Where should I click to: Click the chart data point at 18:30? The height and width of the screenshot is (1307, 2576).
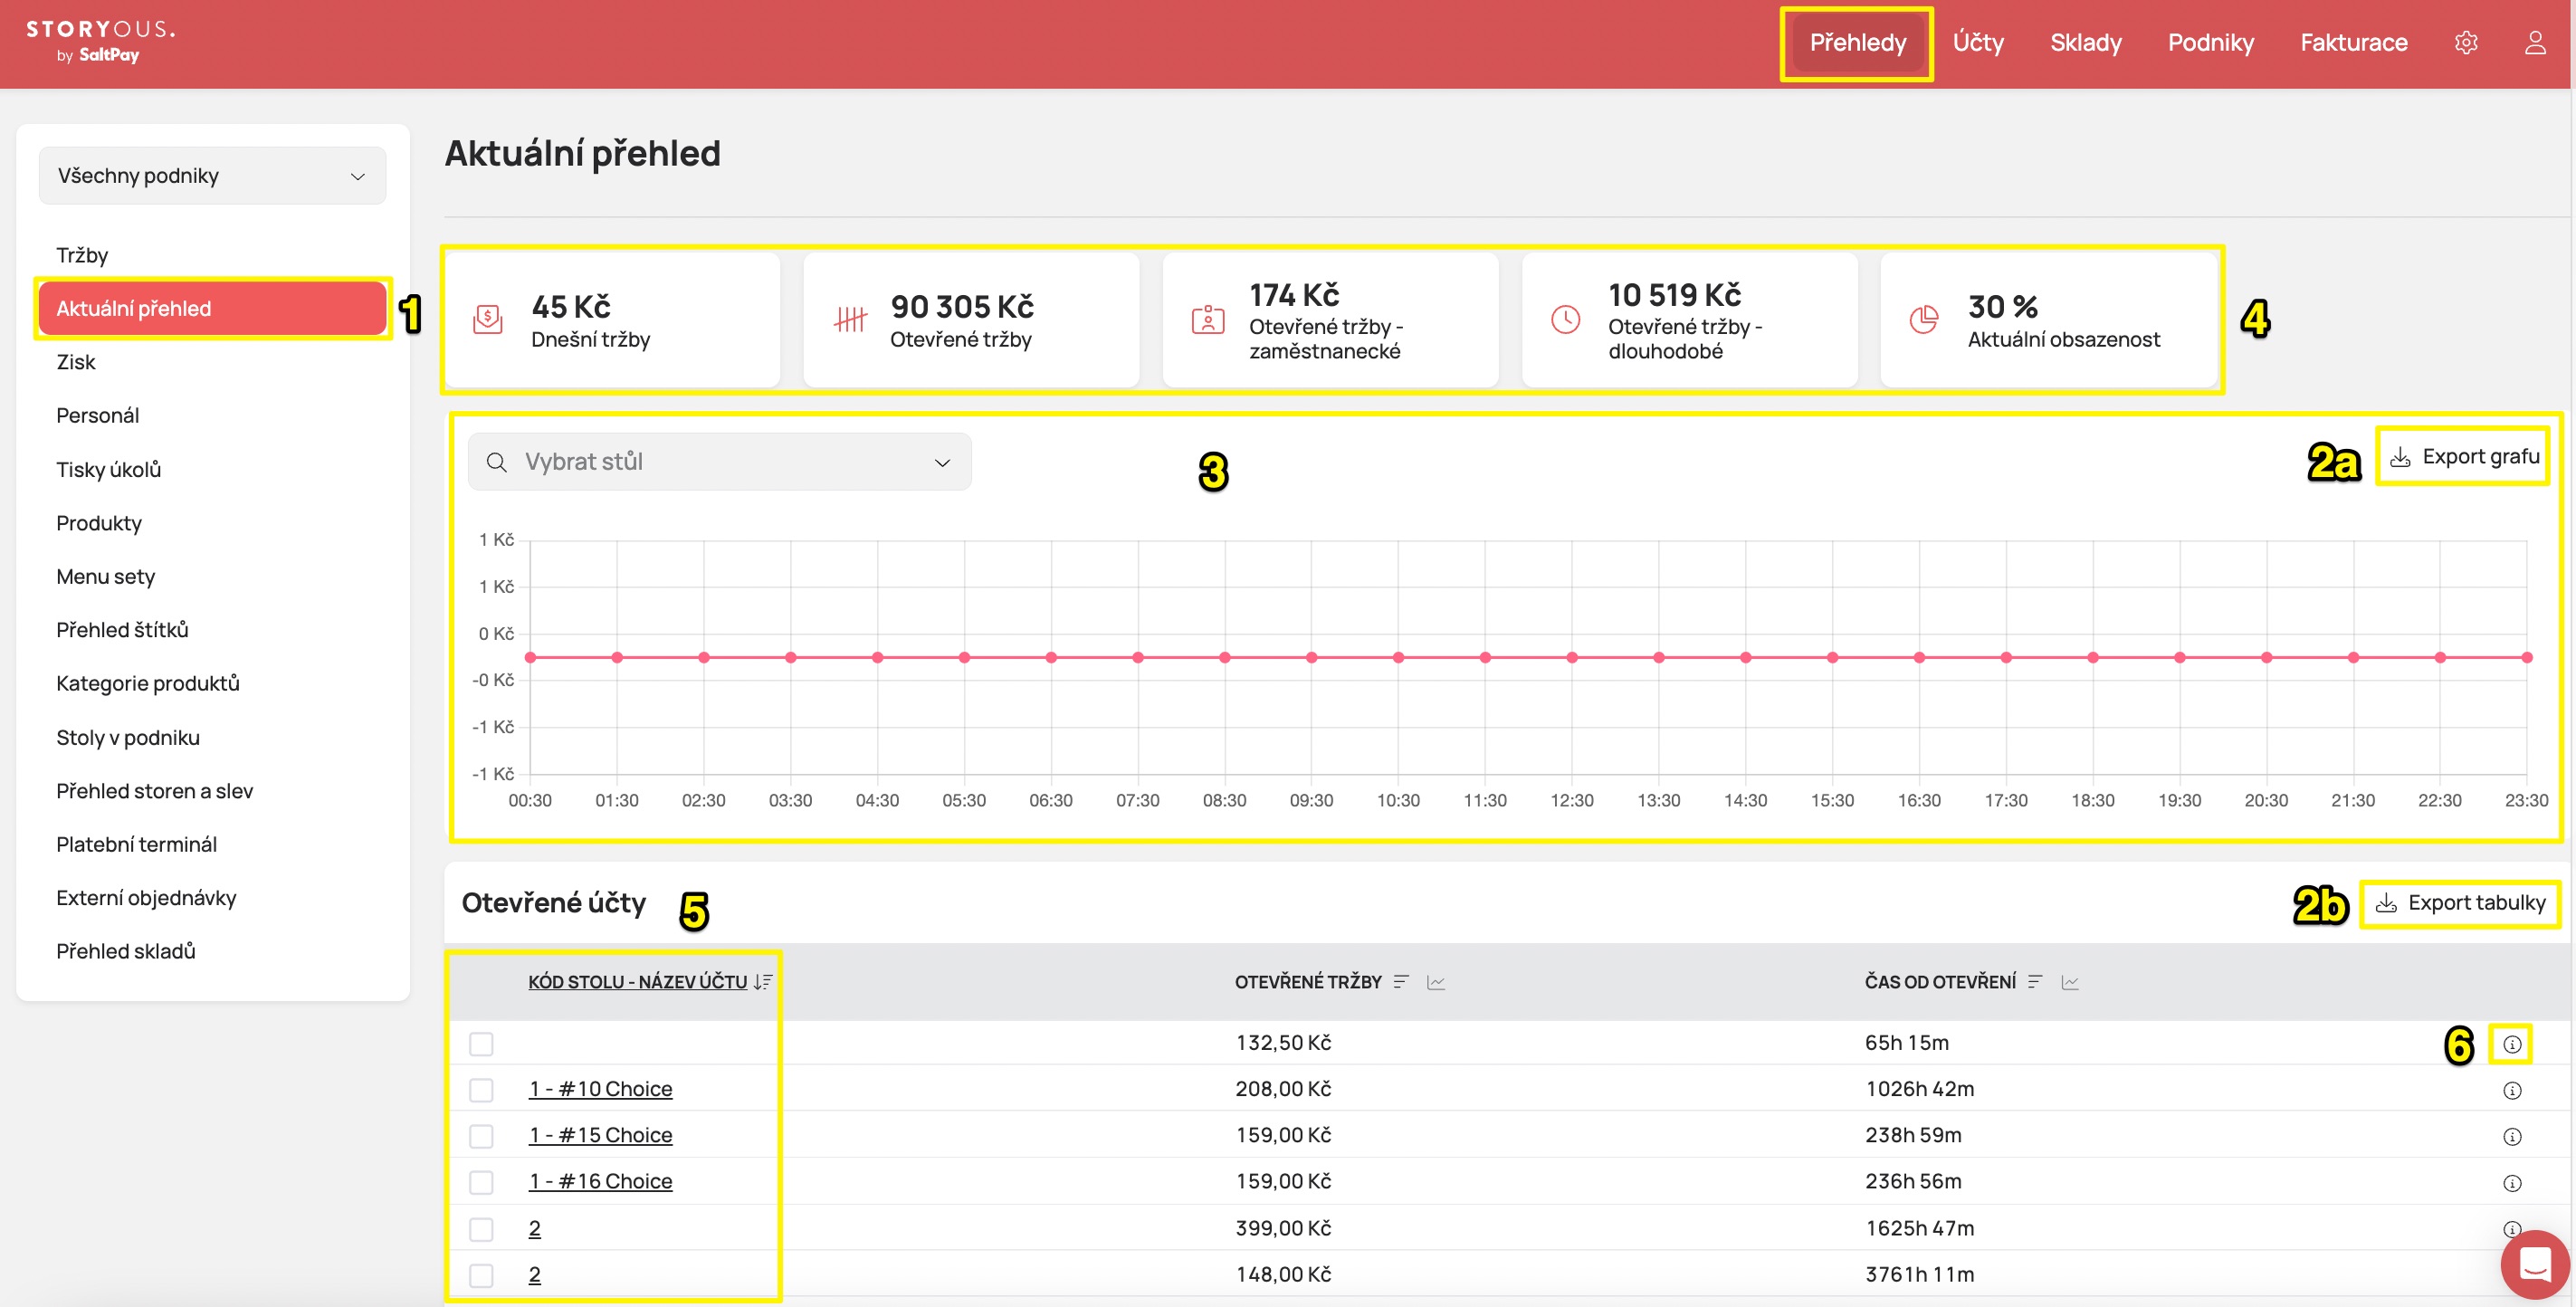(2093, 658)
